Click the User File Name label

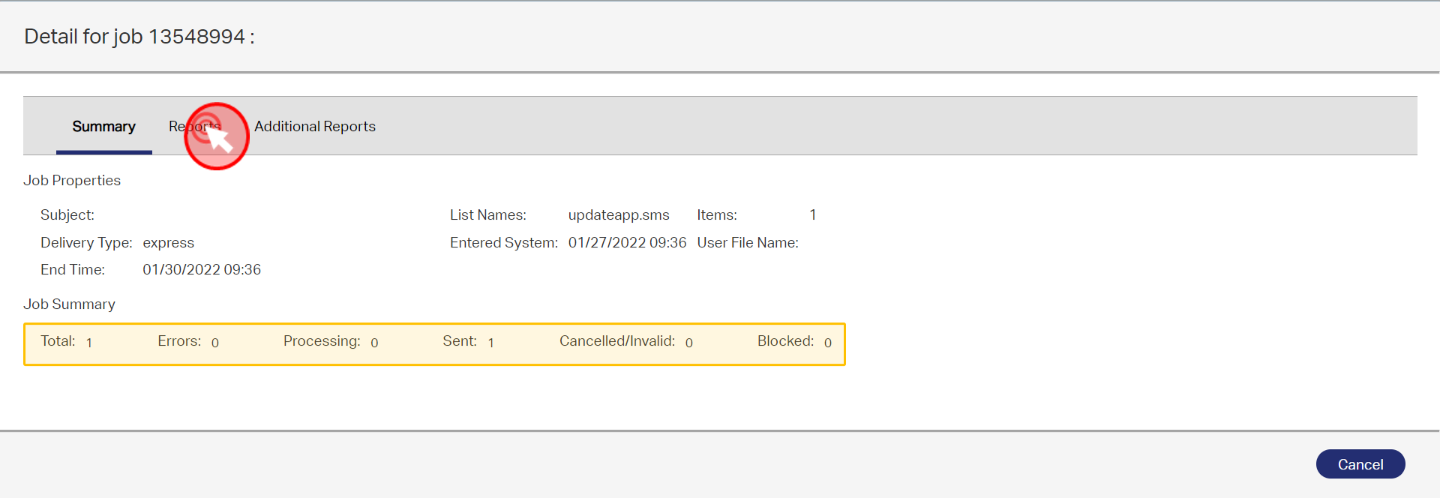pyautogui.click(x=747, y=243)
